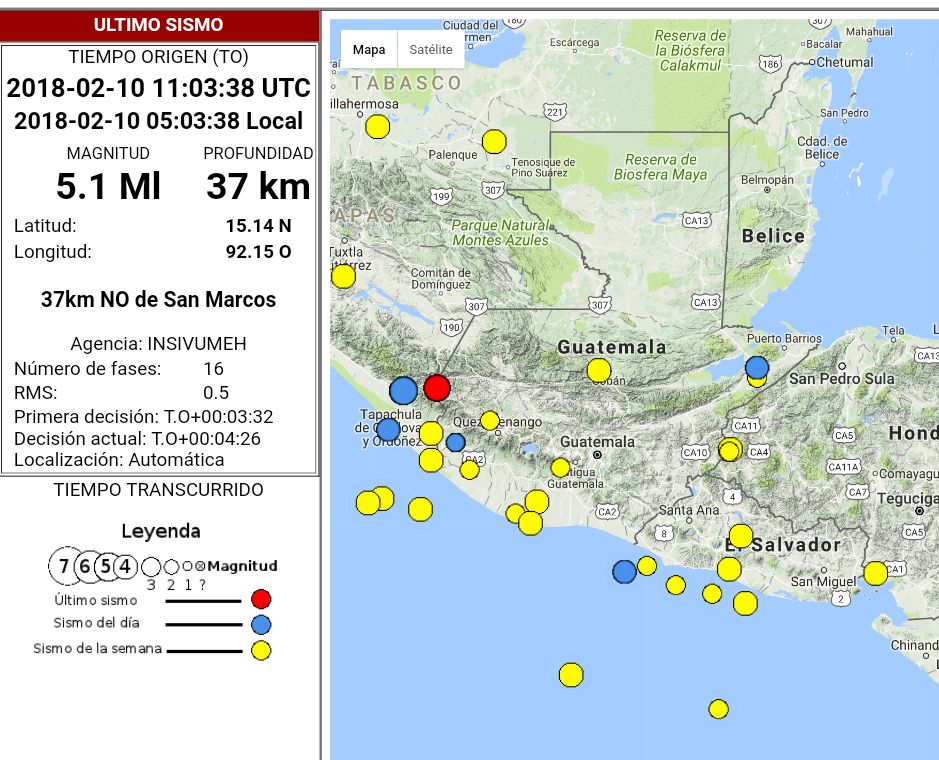Click the blue offshore marker in the Pacific
This screenshot has width=939, height=760.
pos(624,571)
